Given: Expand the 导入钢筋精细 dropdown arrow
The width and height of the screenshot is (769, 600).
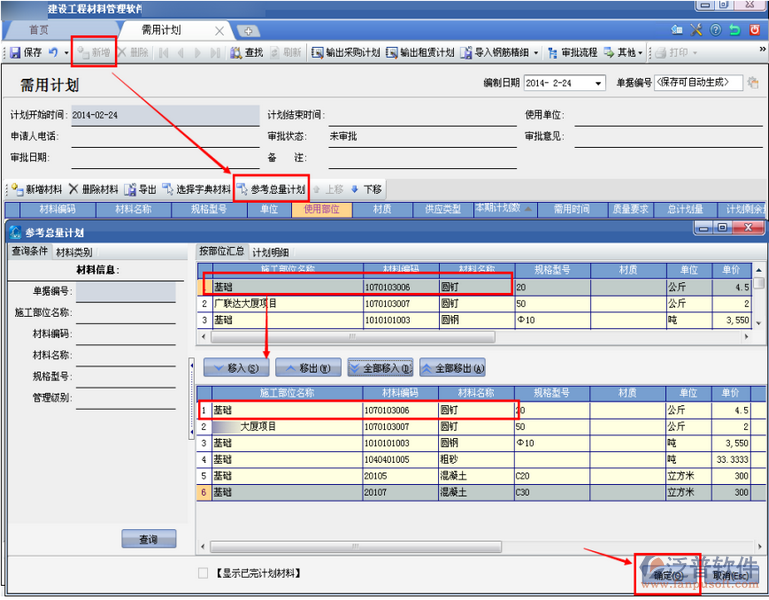Looking at the screenshot, I should tap(536, 52).
